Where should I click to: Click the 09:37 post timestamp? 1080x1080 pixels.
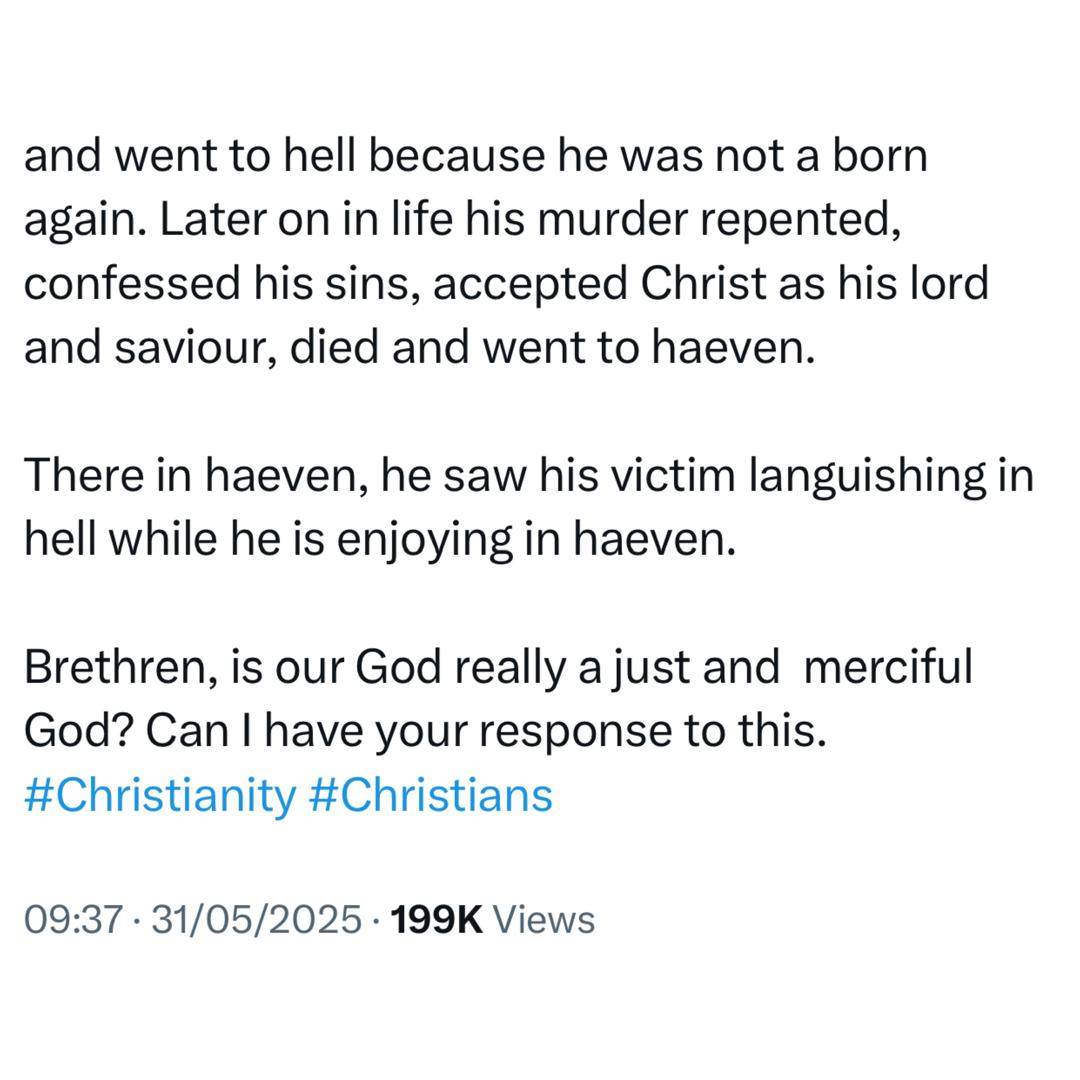(x=74, y=920)
